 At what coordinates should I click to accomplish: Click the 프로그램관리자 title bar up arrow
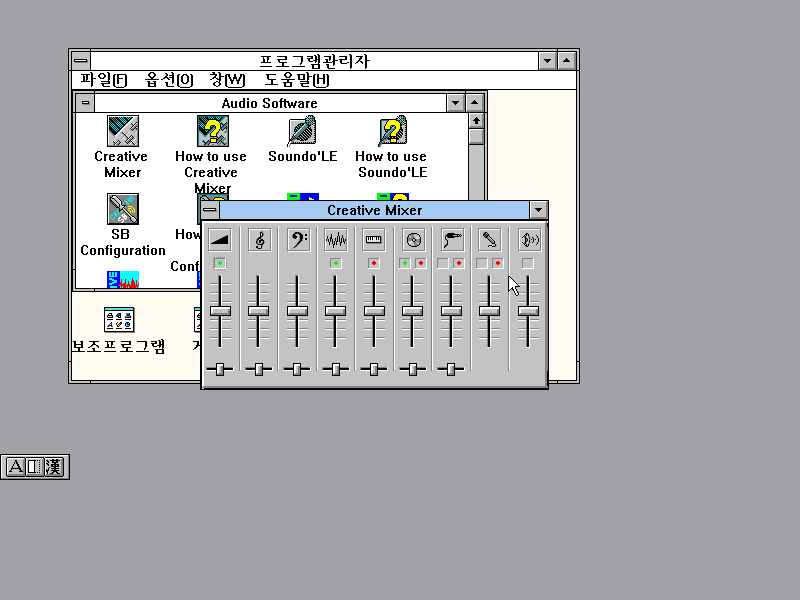pyautogui.click(x=566, y=61)
